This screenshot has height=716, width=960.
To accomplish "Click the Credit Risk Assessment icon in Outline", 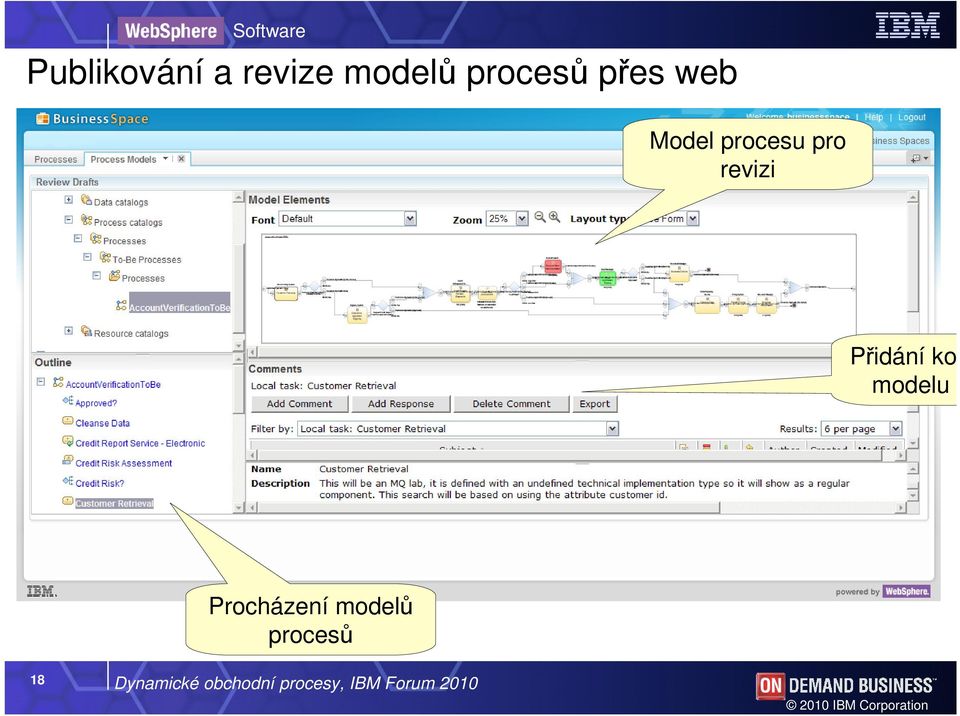I will pos(67,461).
